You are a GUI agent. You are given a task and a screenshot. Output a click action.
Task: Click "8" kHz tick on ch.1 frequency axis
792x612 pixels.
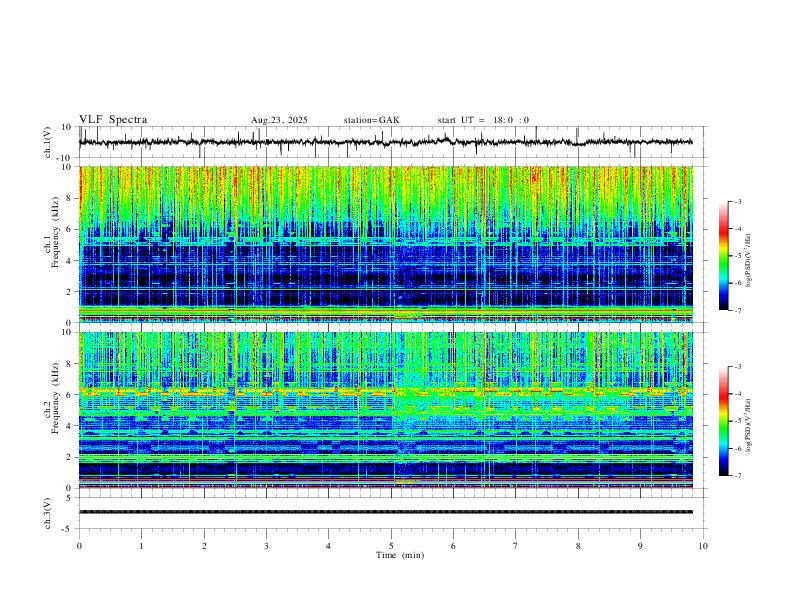pos(69,198)
